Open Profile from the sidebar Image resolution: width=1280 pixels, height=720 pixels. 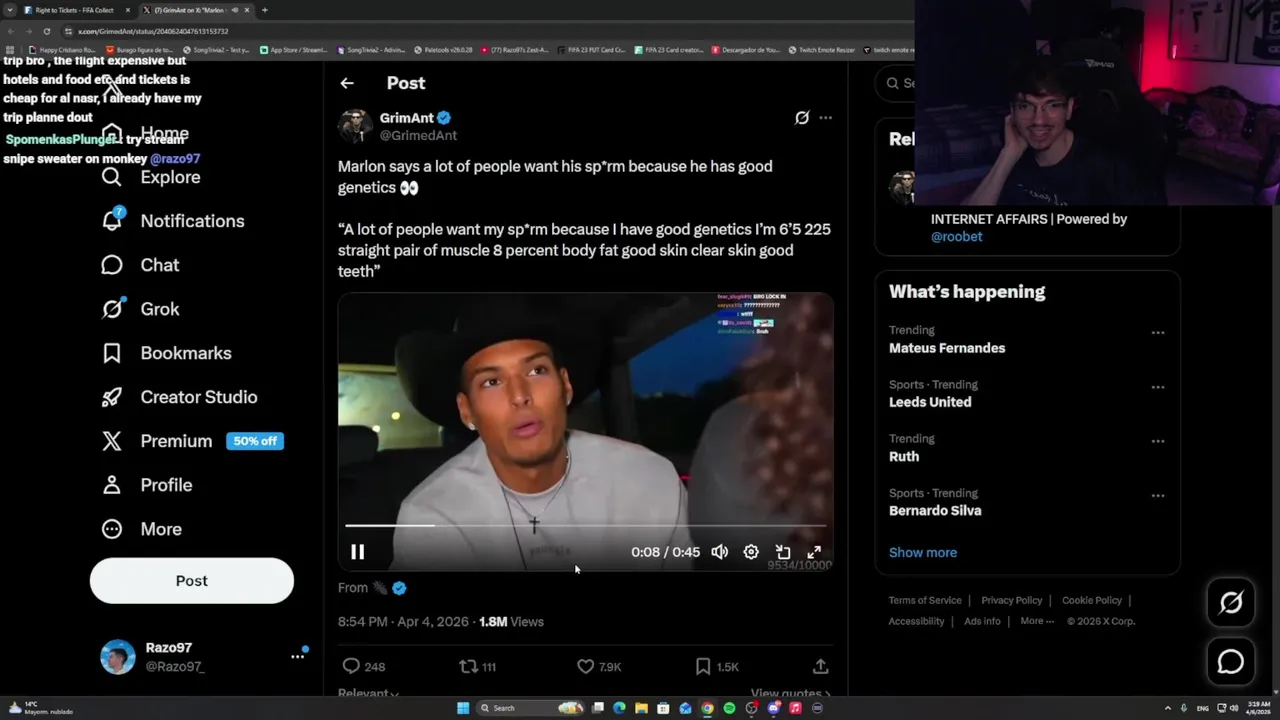pyautogui.click(x=146, y=485)
